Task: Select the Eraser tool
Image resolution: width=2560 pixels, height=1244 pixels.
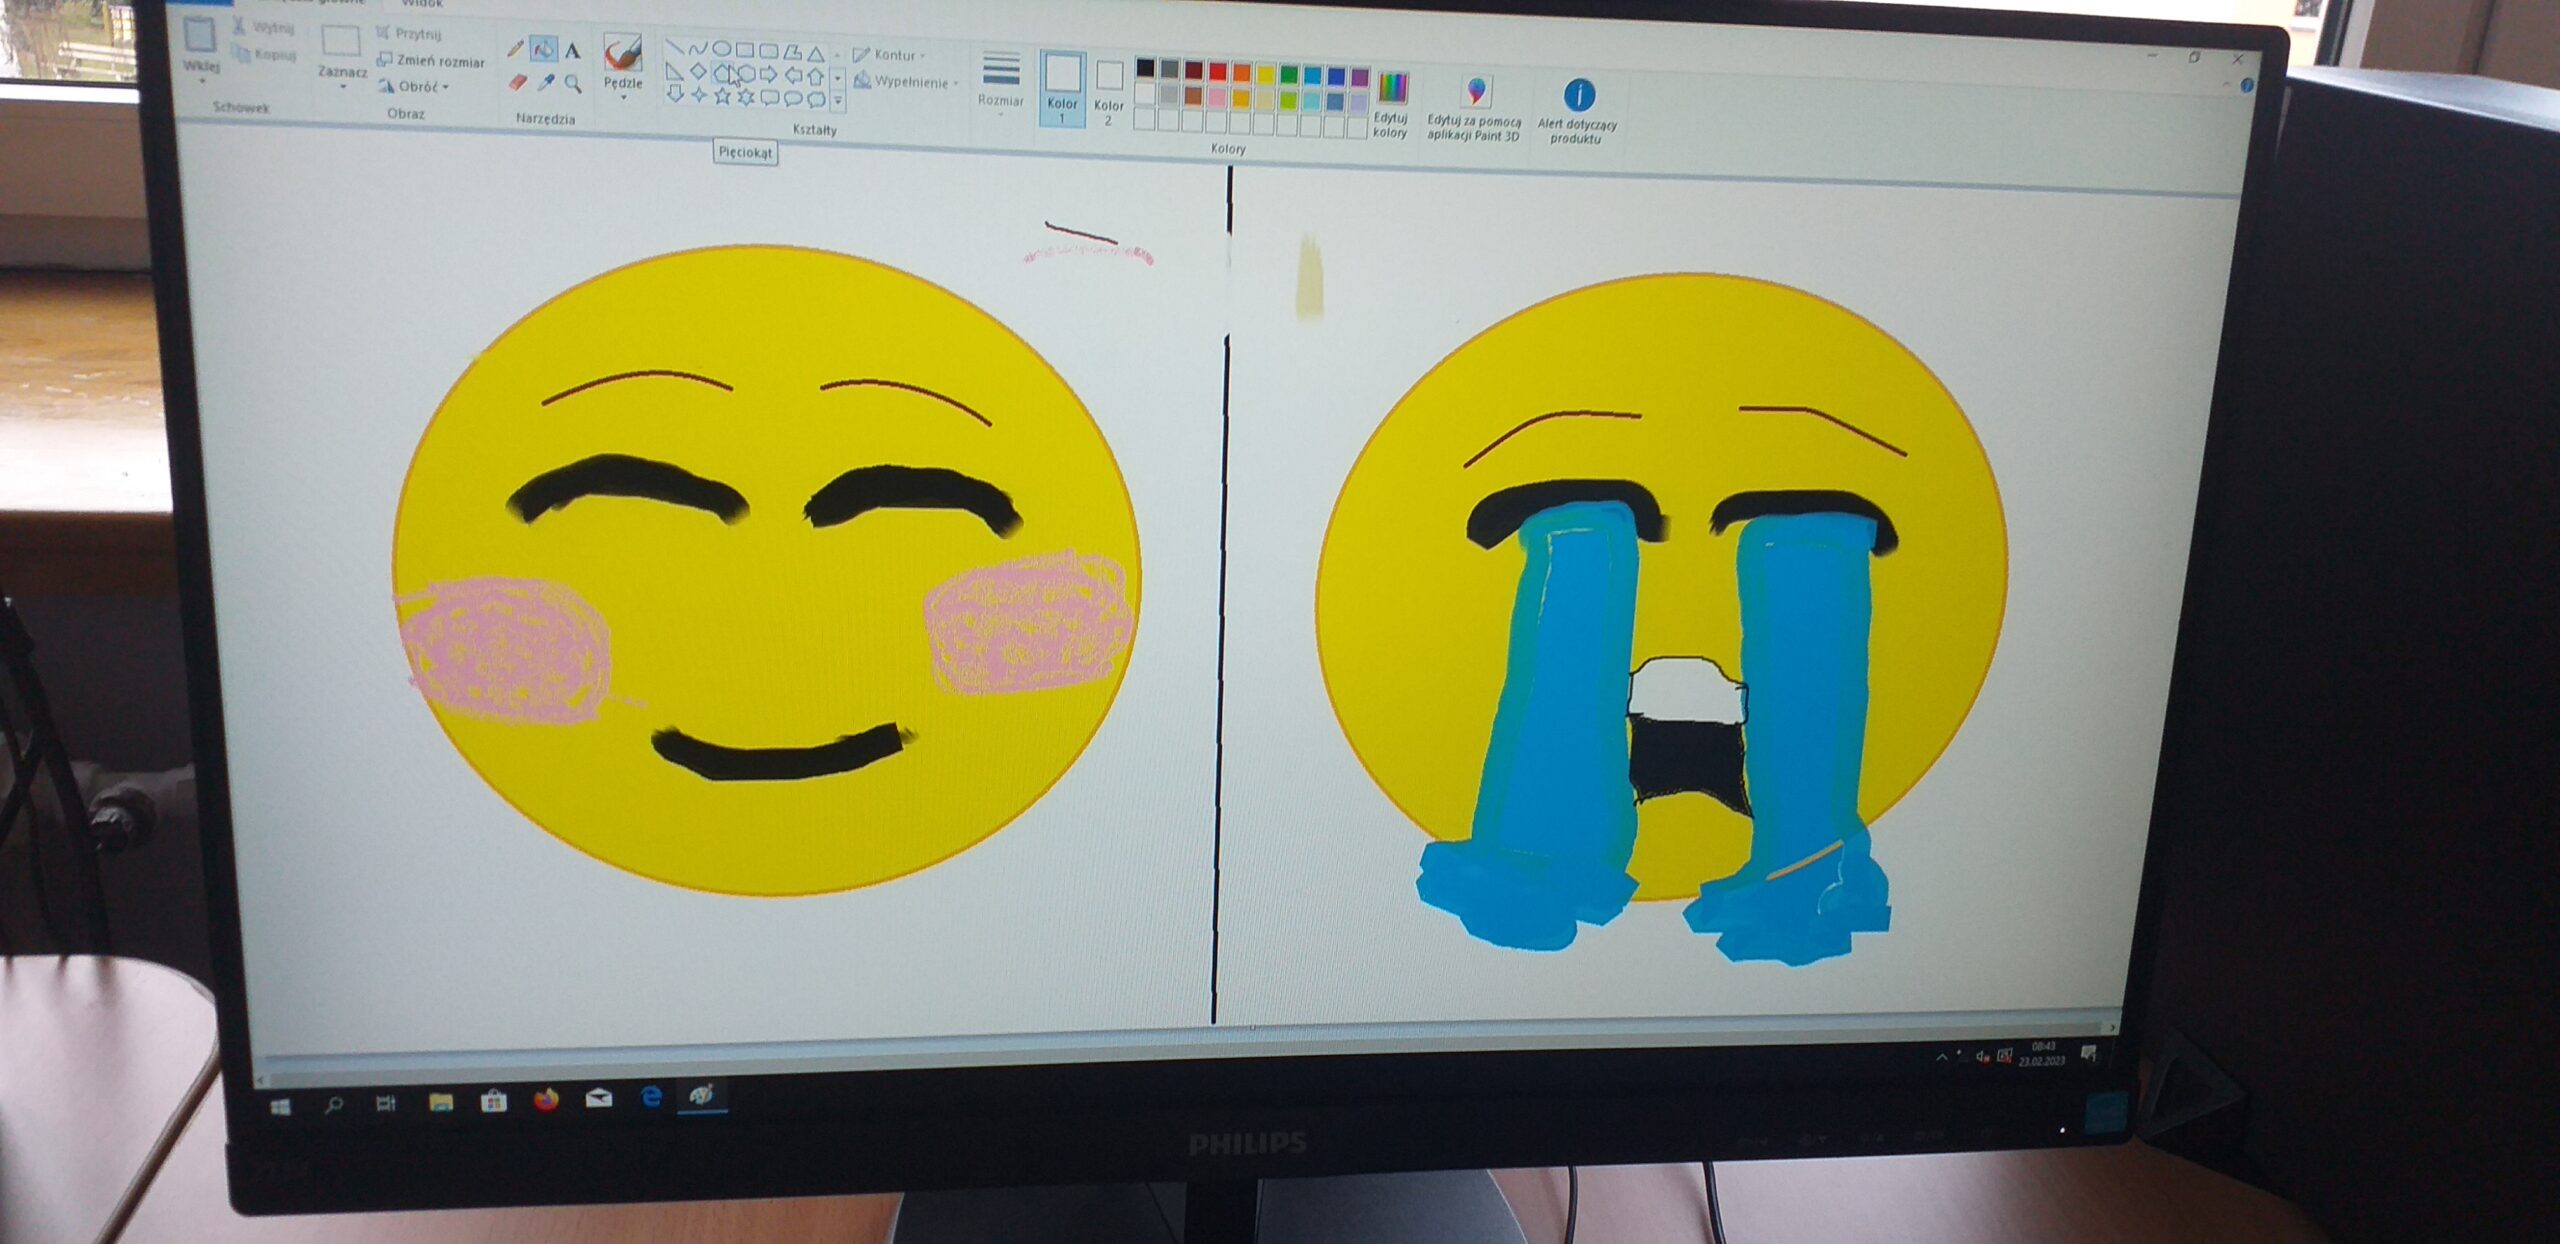Action: pos(517,82)
